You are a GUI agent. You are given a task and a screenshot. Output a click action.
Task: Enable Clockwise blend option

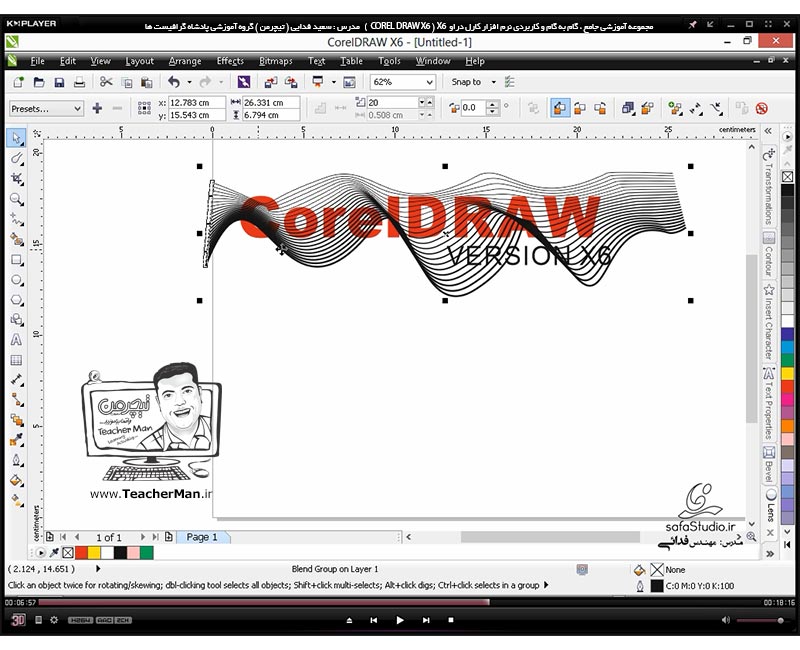[x=580, y=108]
